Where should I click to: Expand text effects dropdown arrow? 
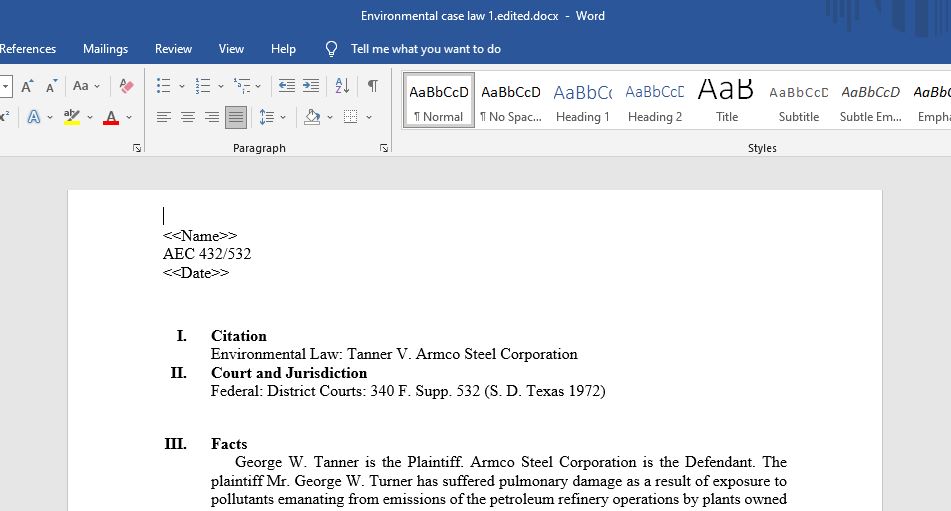coord(50,118)
